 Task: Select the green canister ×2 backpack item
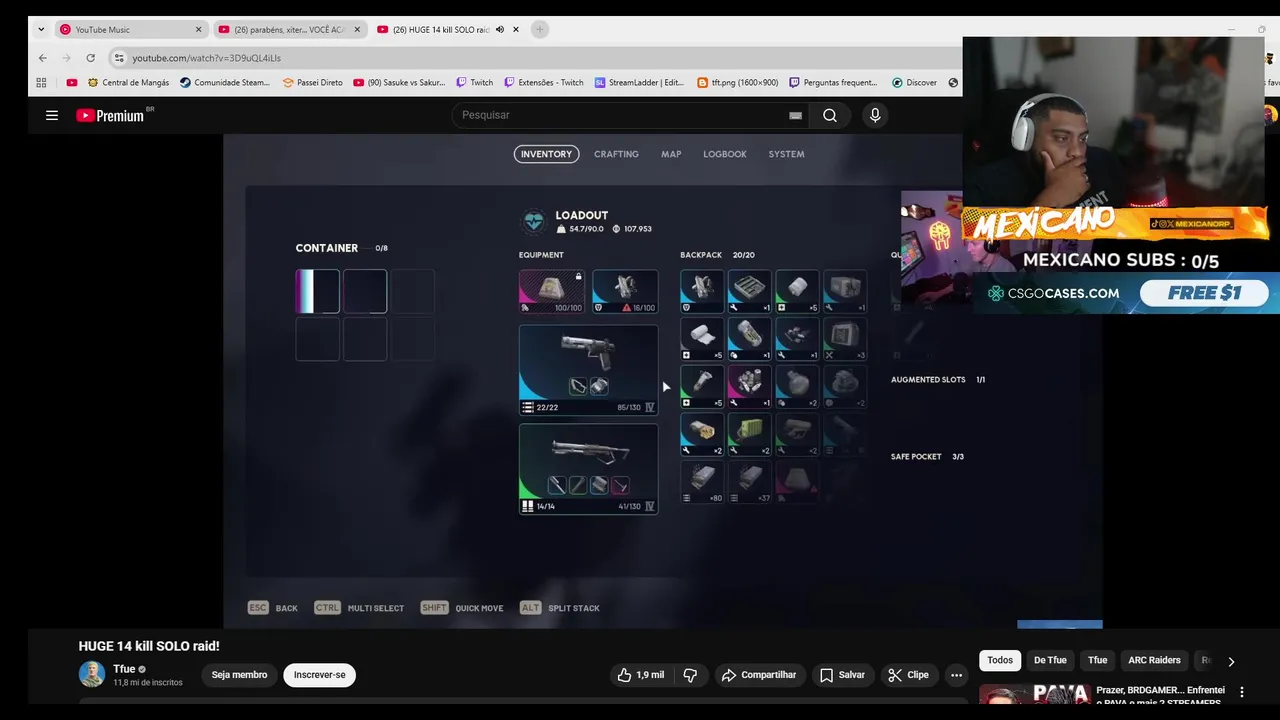[x=750, y=434]
